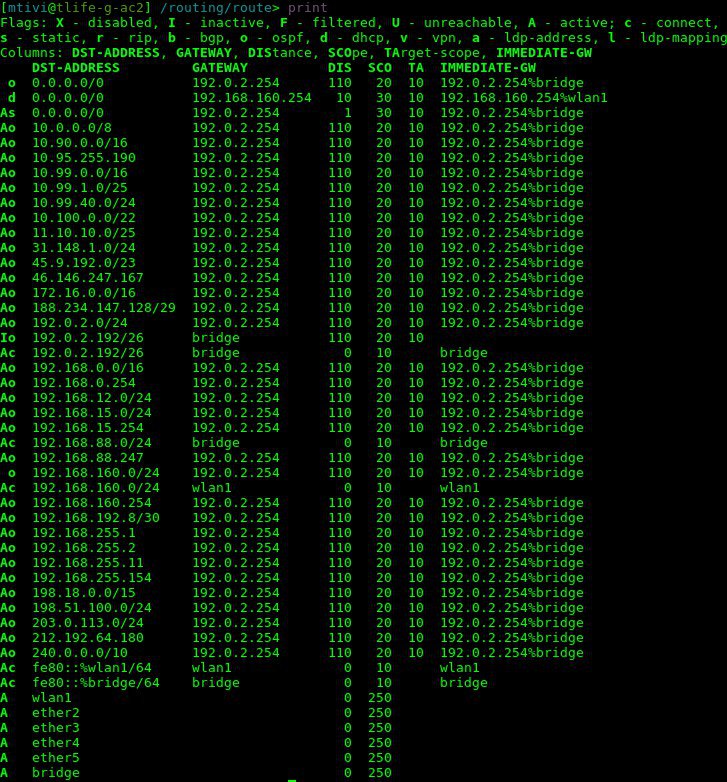This screenshot has width=727, height=782.
Task: Select destination '192.168.255.11'
Action: pyautogui.click(x=88, y=562)
